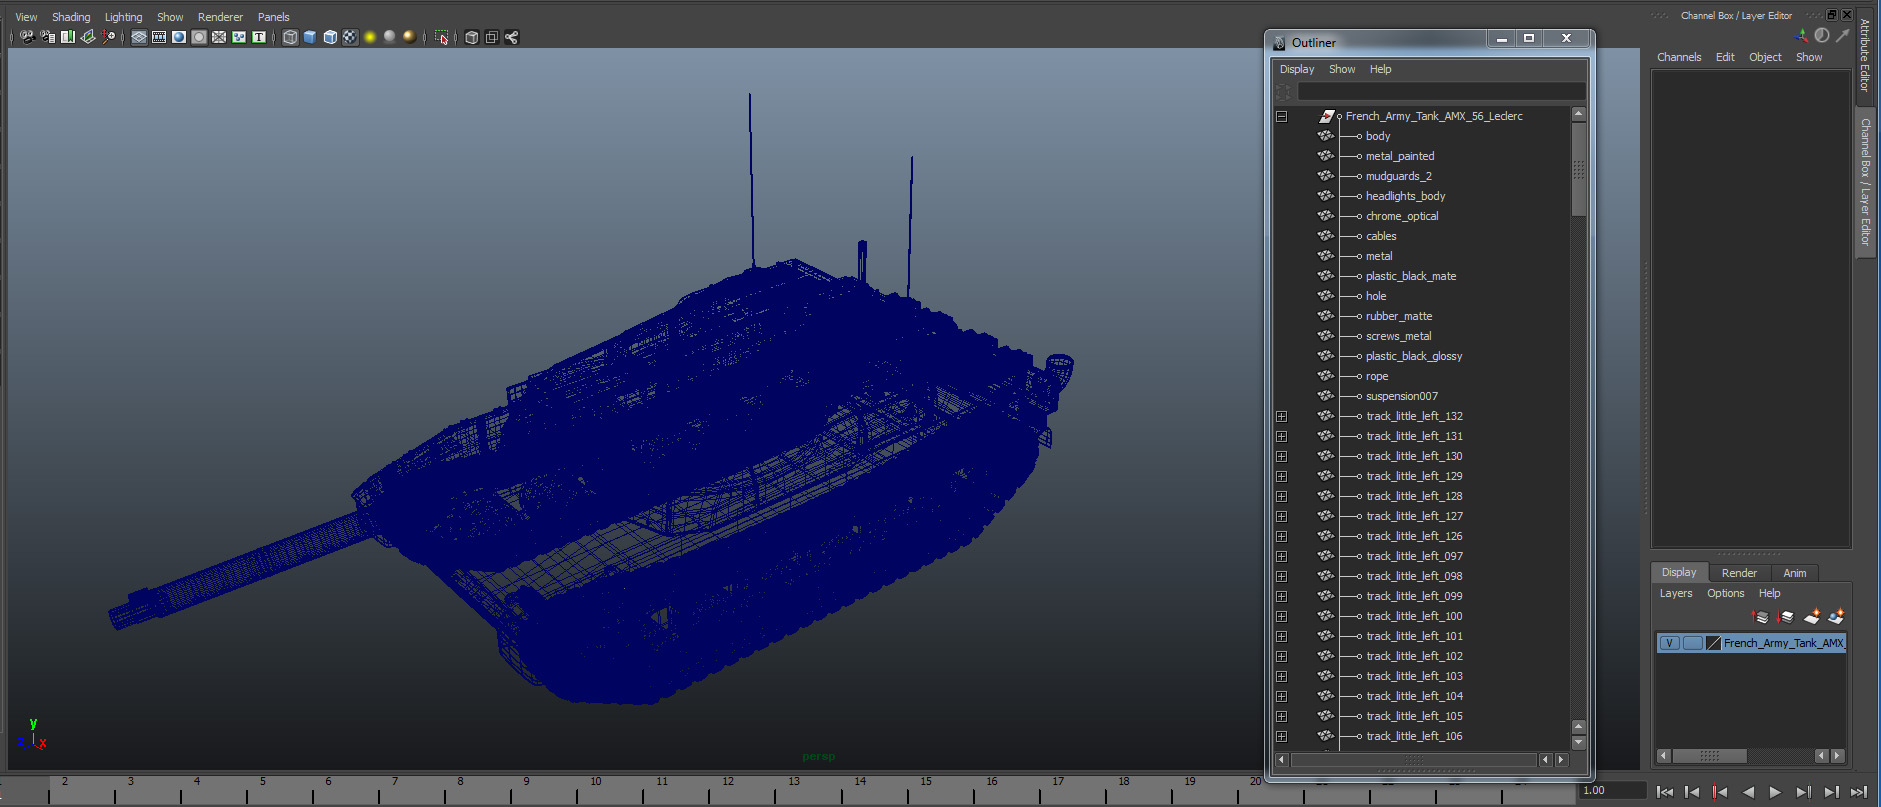This screenshot has width=1881, height=807.
Task: Enable High Quality rendering gold sphere icon
Action: [410, 37]
